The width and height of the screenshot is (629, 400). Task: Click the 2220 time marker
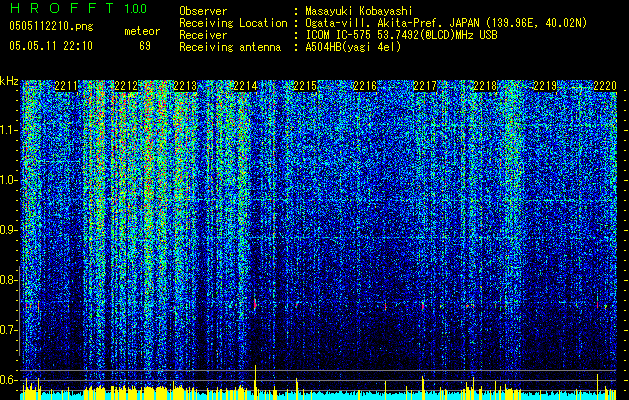pyautogui.click(x=605, y=86)
